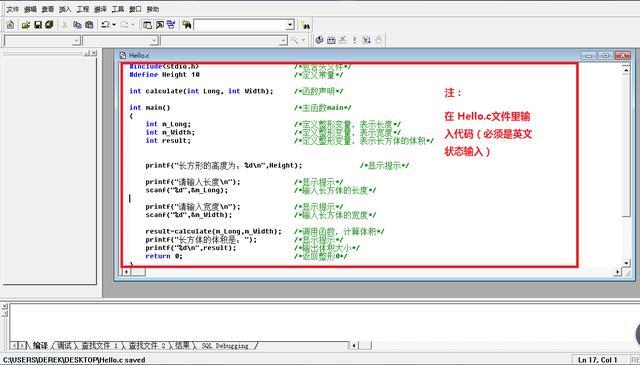This screenshot has width=640, height=365.
Task: Click the Find in Files binoculars icon
Action: 187,25
